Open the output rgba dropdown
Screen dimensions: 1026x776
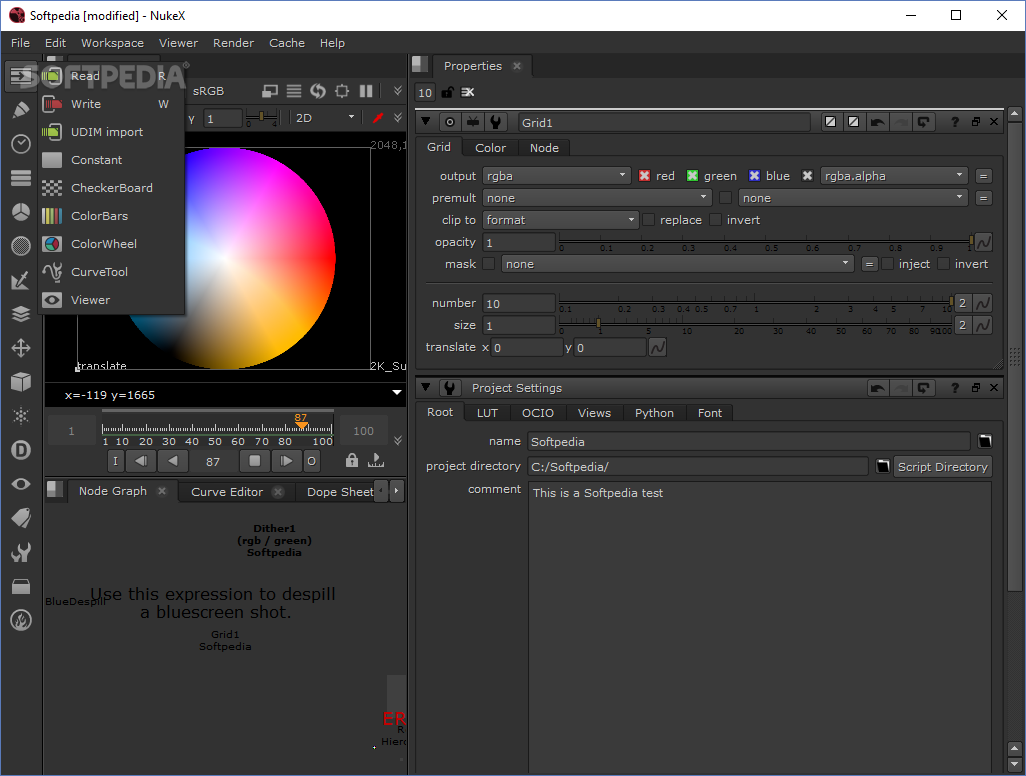(557, 176)
